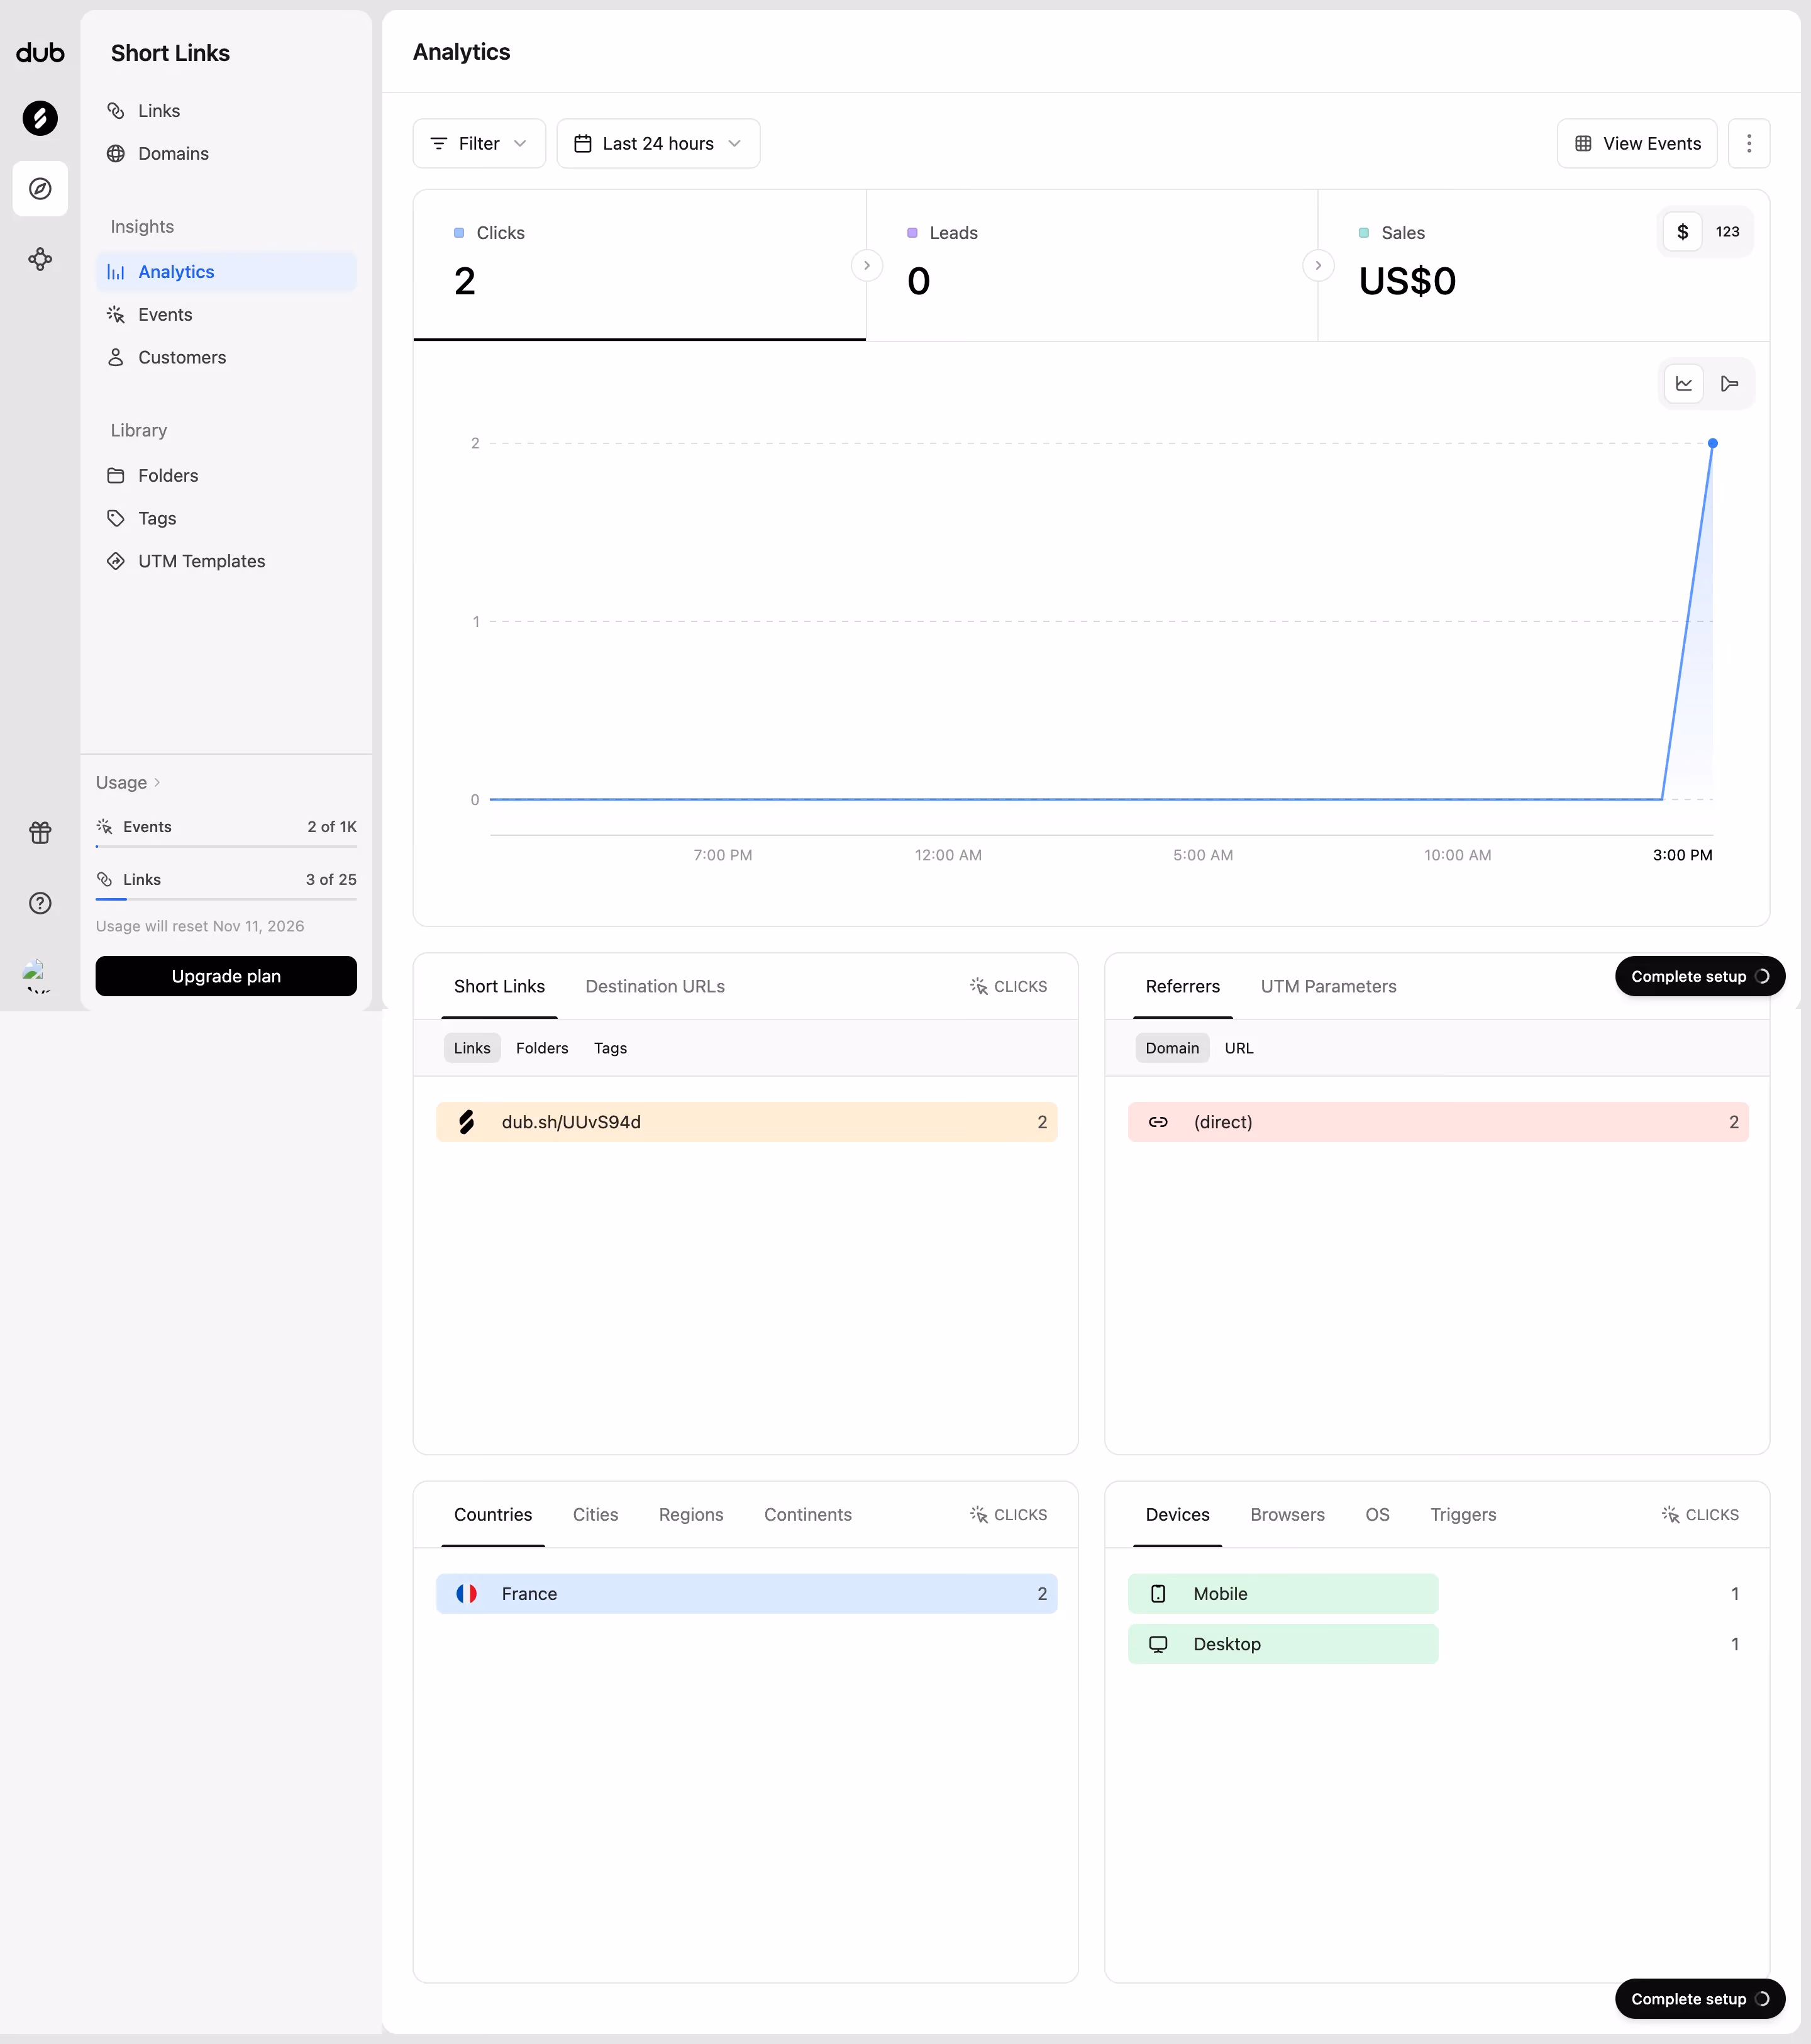Open the Filter dropdown

pos(479,144)
